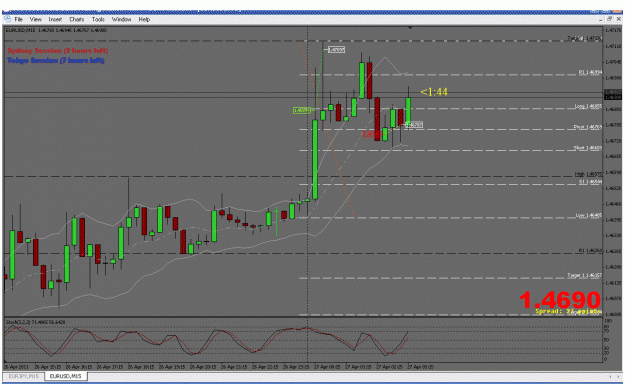The height and width of the screenshot is (384, 625).
Task: Click the chart tabs scroll-right arrow
Action: (619, 376)
